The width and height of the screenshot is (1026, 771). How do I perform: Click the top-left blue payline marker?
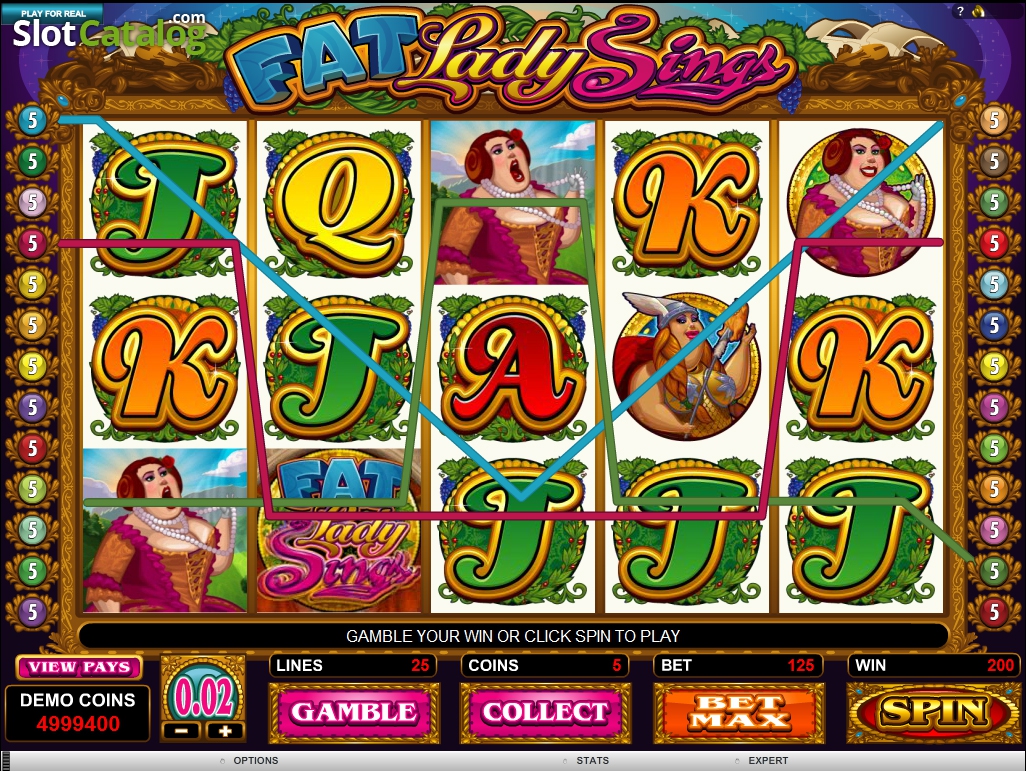coord(31,120)
